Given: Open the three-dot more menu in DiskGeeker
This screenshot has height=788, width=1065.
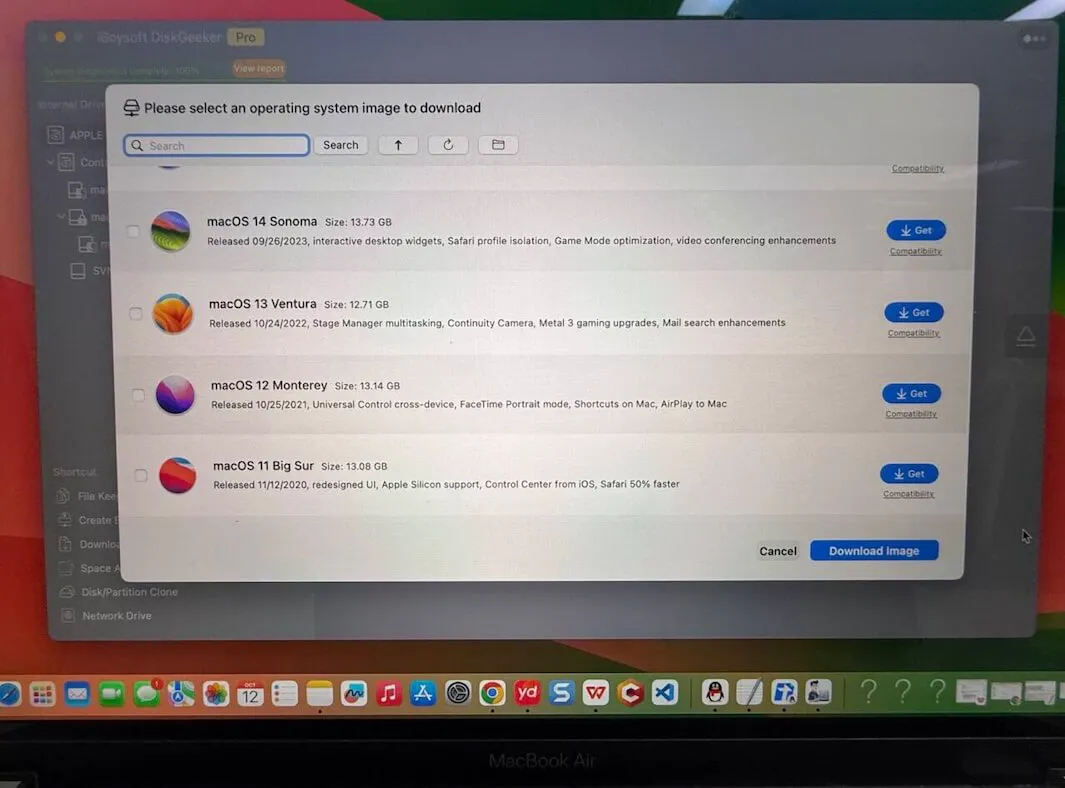Looking at the screenshot, I should click(1034, 39).
